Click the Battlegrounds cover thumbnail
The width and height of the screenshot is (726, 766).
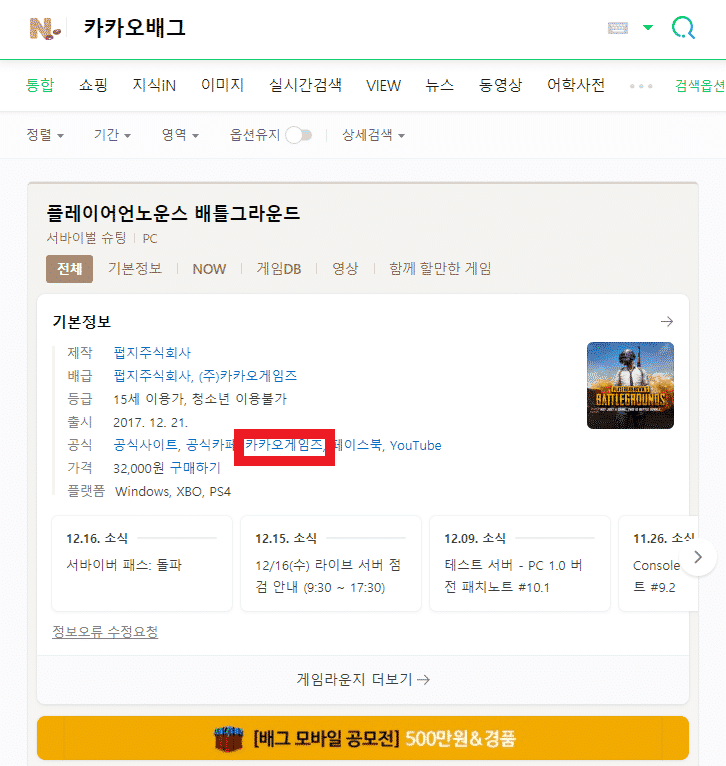tap(630, 385)
